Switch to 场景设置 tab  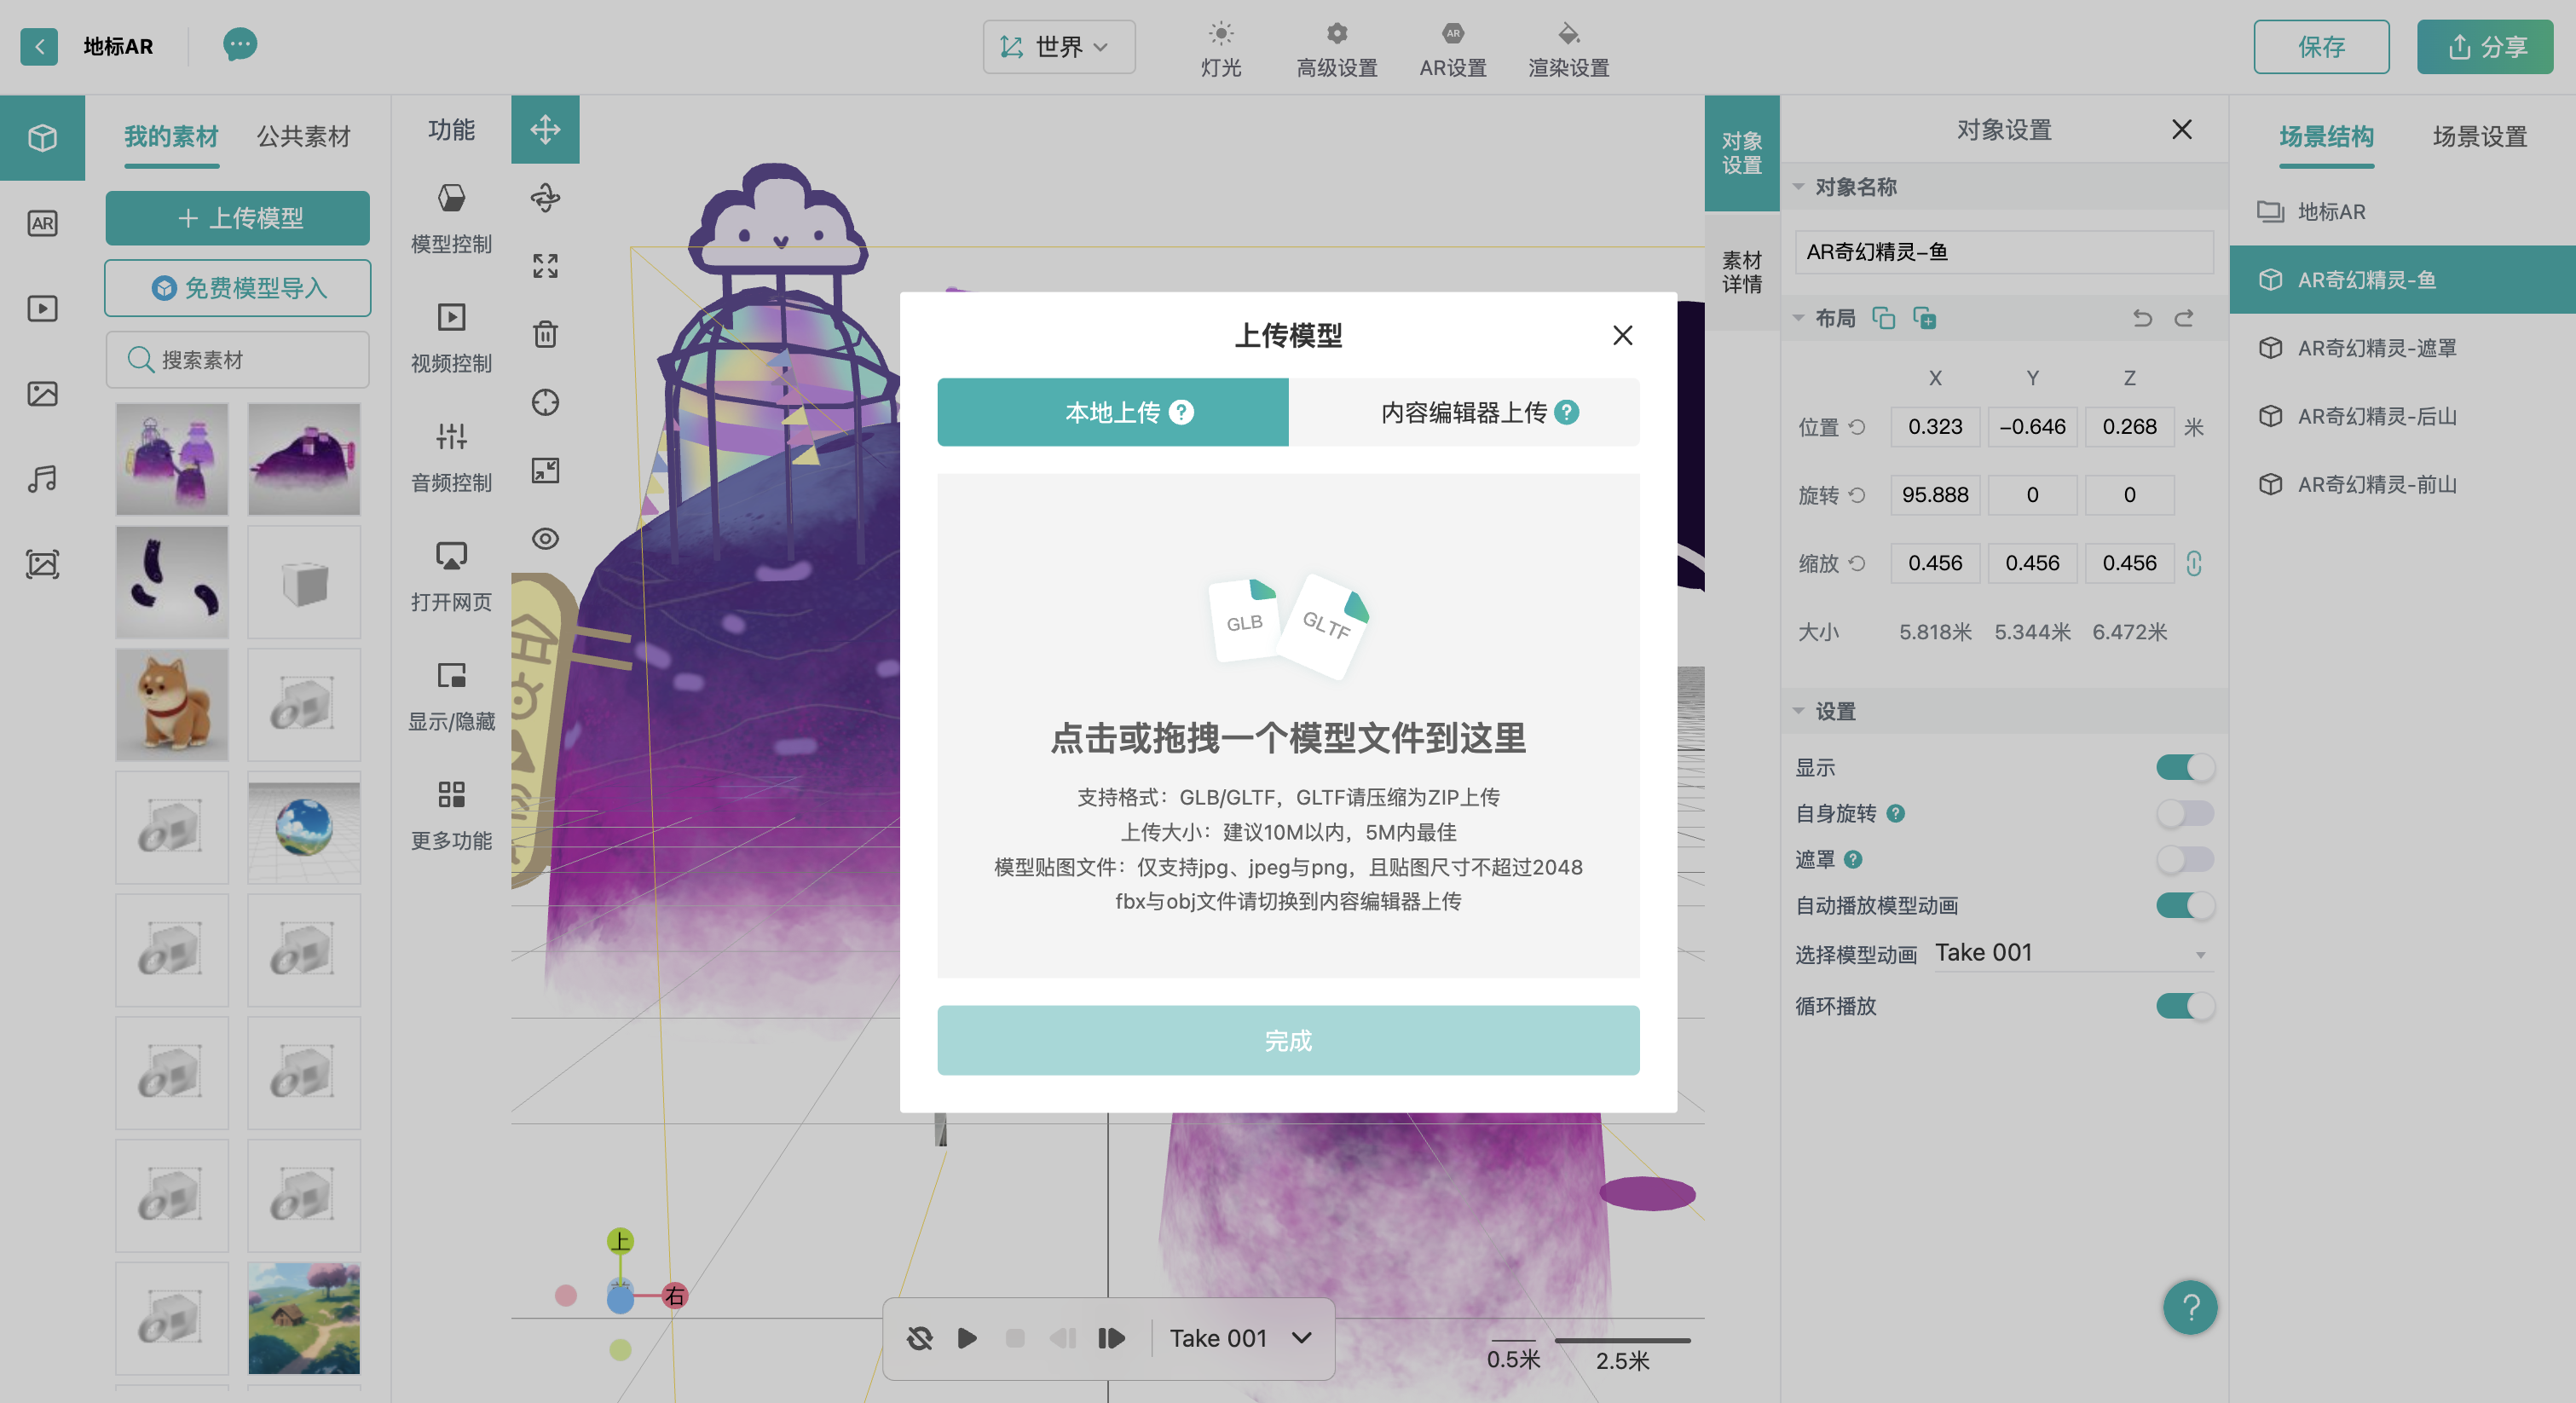pyautogui.click(x=2479, y=136)
